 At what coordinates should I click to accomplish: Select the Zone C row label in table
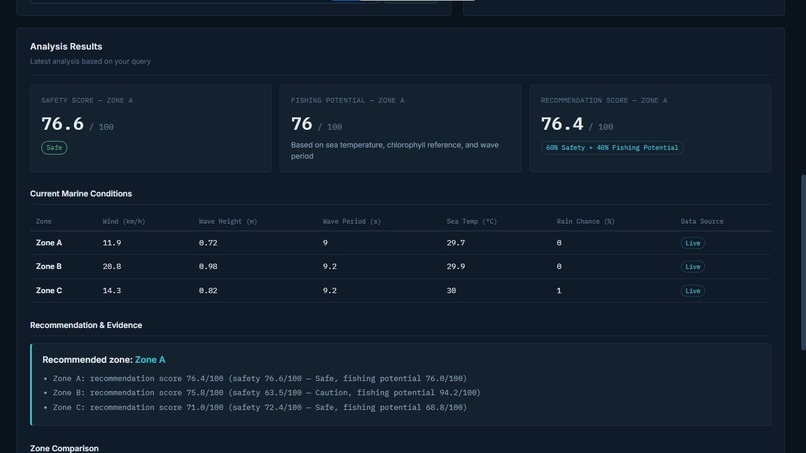[x=49, y=291]
